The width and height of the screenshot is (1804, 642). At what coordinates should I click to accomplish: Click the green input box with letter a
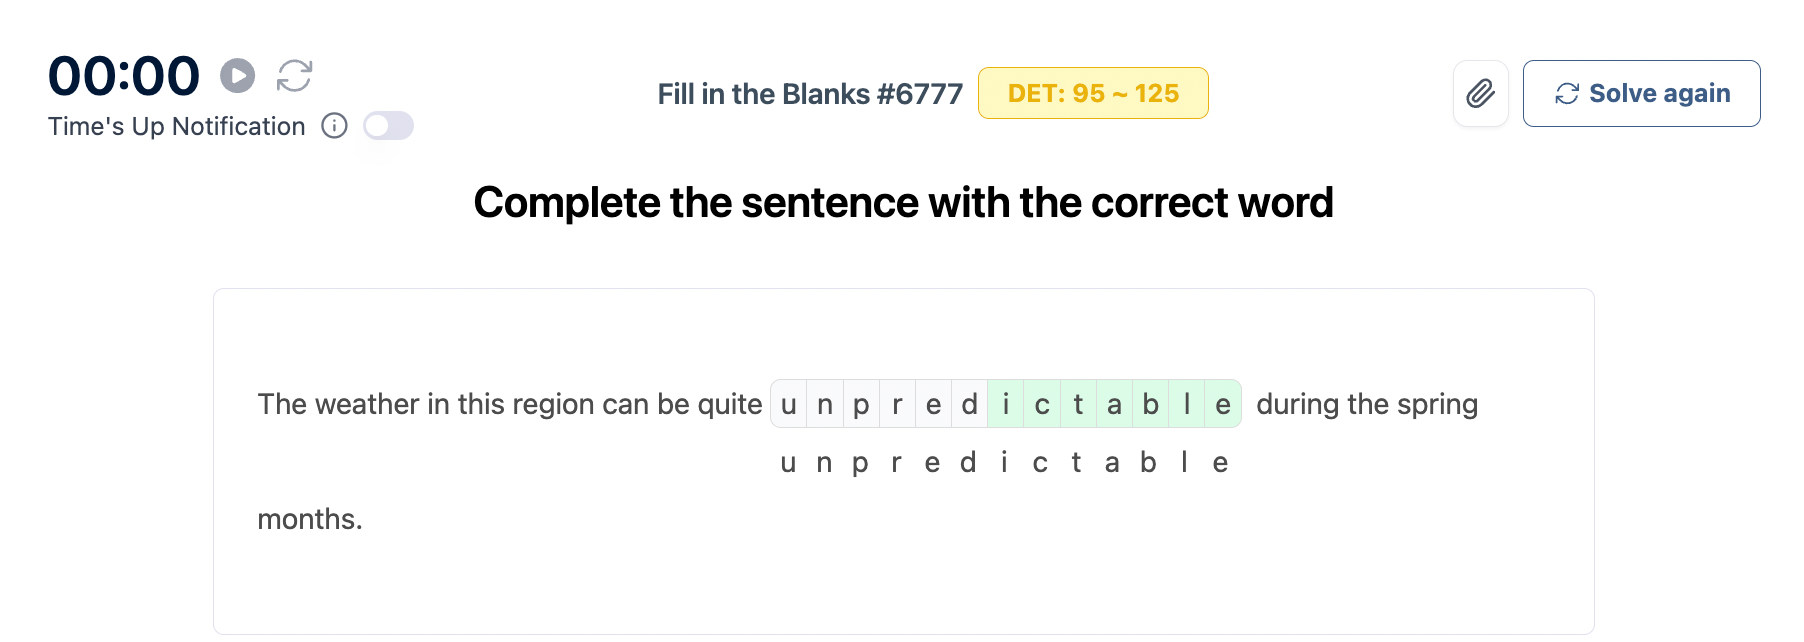click(x=1114, y=404)
